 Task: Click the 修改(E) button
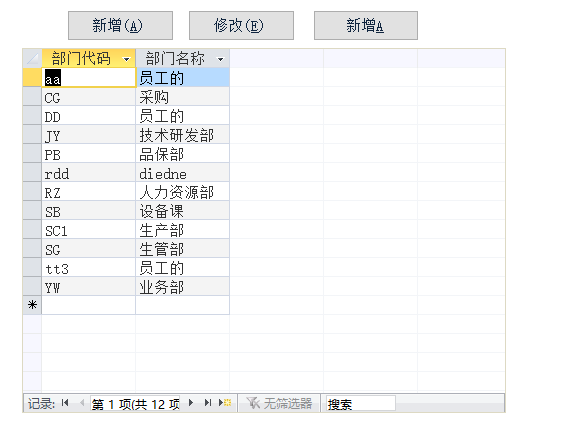(241, 25)
